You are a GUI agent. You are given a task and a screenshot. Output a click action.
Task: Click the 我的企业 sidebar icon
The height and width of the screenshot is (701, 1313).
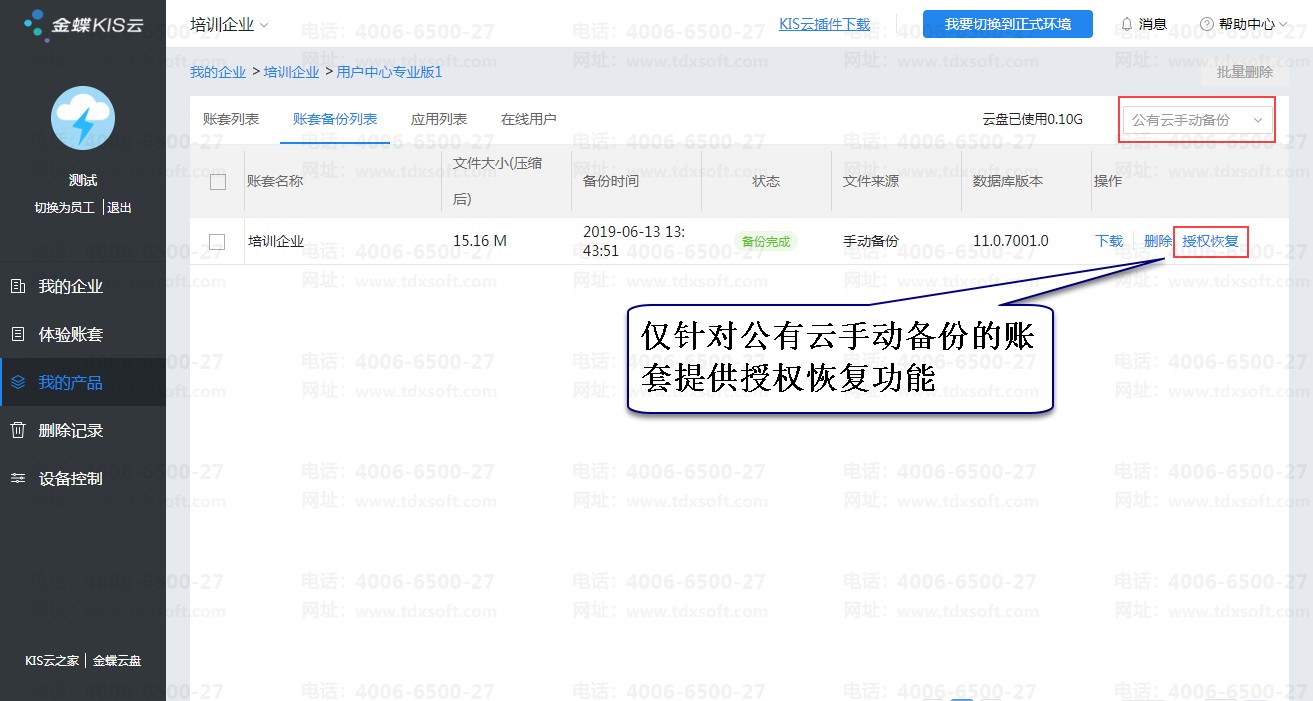click(x=18, y=287)
